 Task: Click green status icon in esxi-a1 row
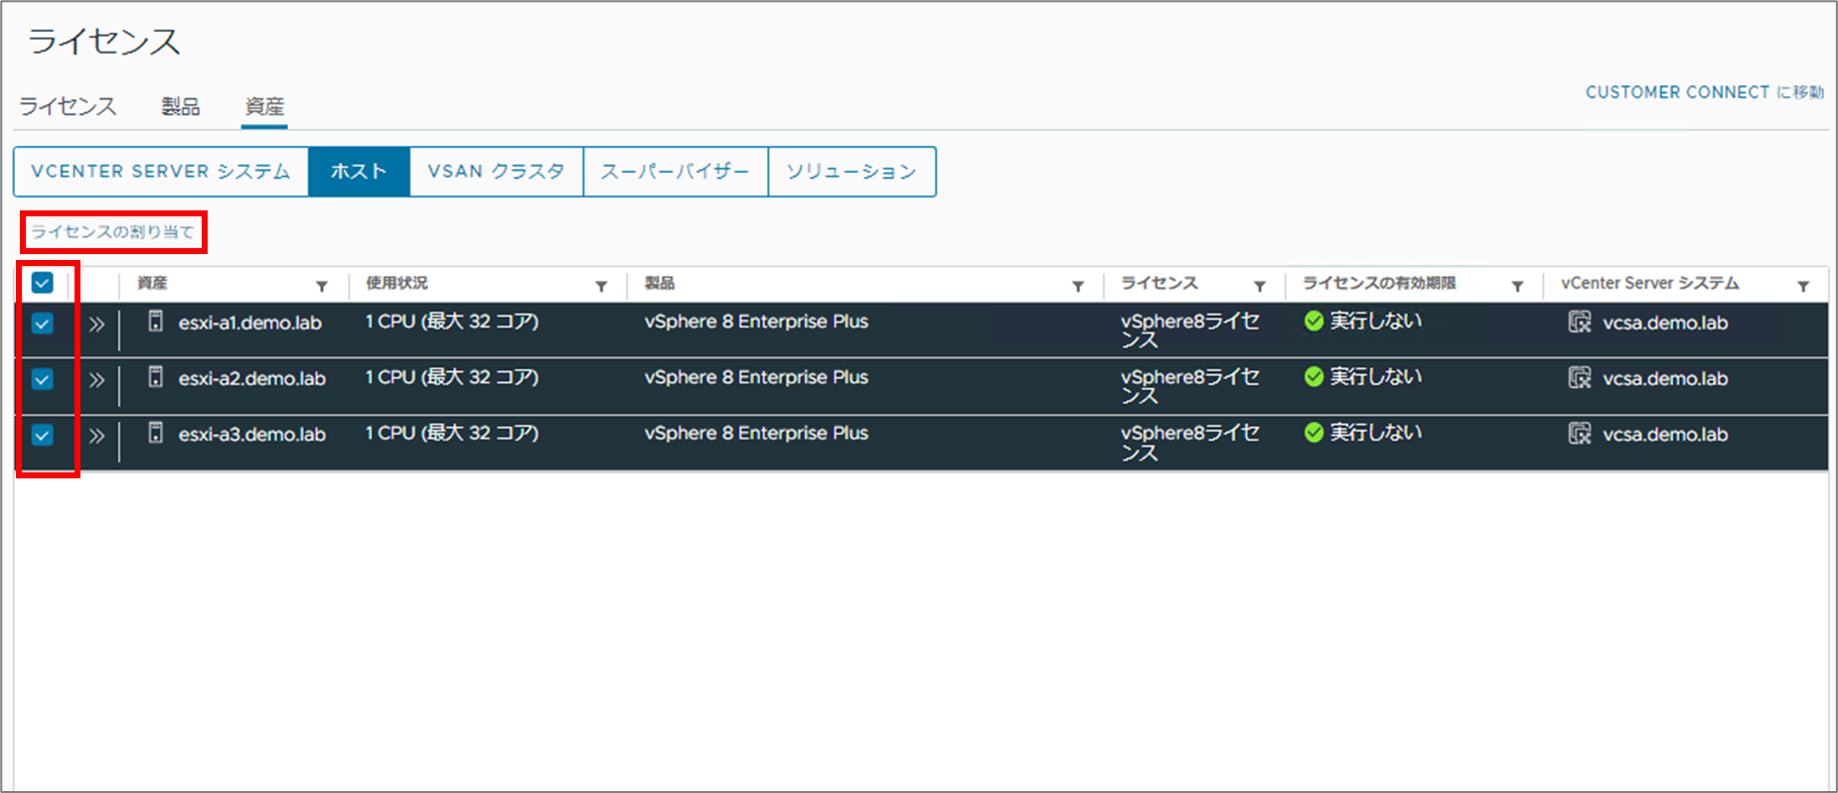[x=1314, y=321]
